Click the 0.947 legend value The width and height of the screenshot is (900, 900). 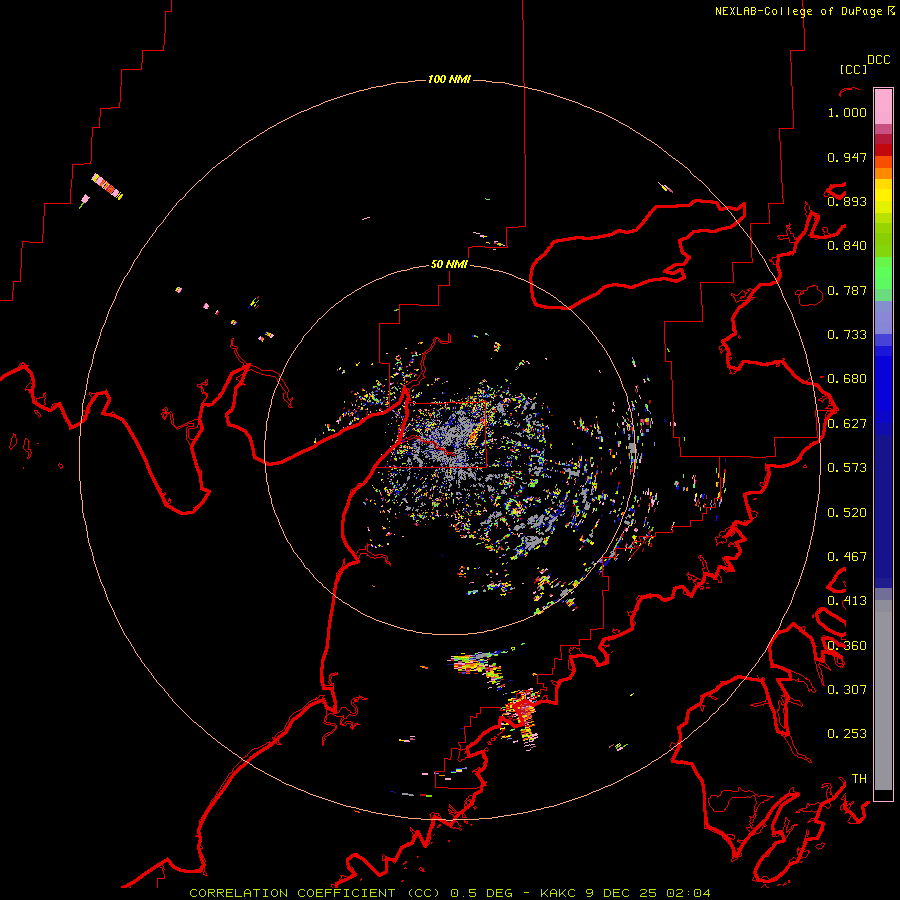pyautogui.click(x=847, y=157)
